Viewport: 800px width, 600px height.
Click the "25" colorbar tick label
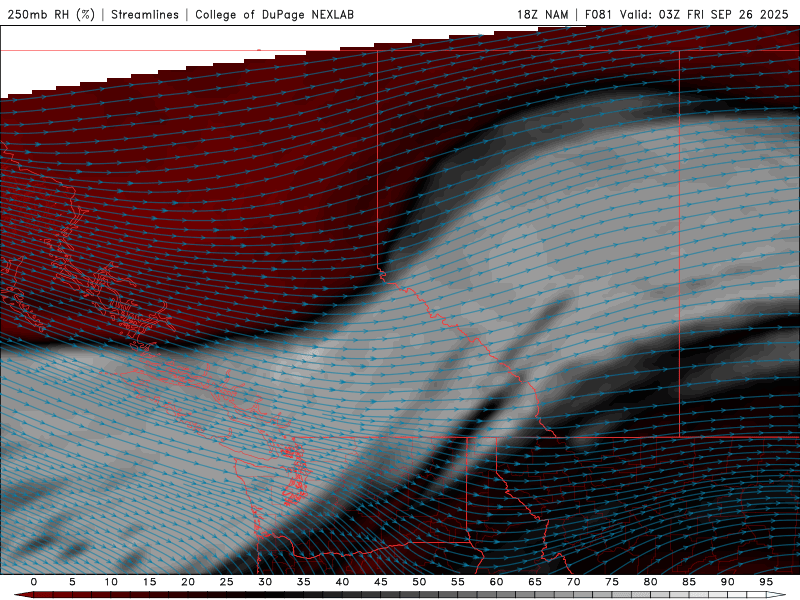(227, 582)
